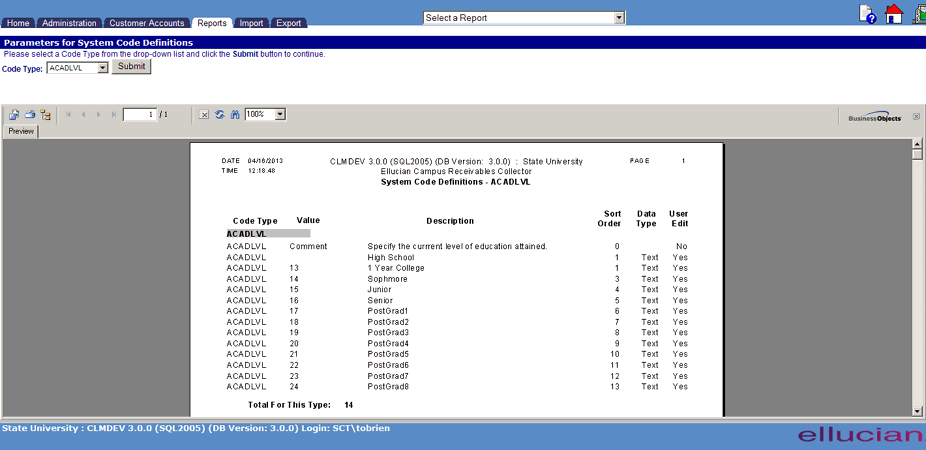Screen dimensions: 926x450
Task: Switch to the Home tab
Action: (18, 23)
